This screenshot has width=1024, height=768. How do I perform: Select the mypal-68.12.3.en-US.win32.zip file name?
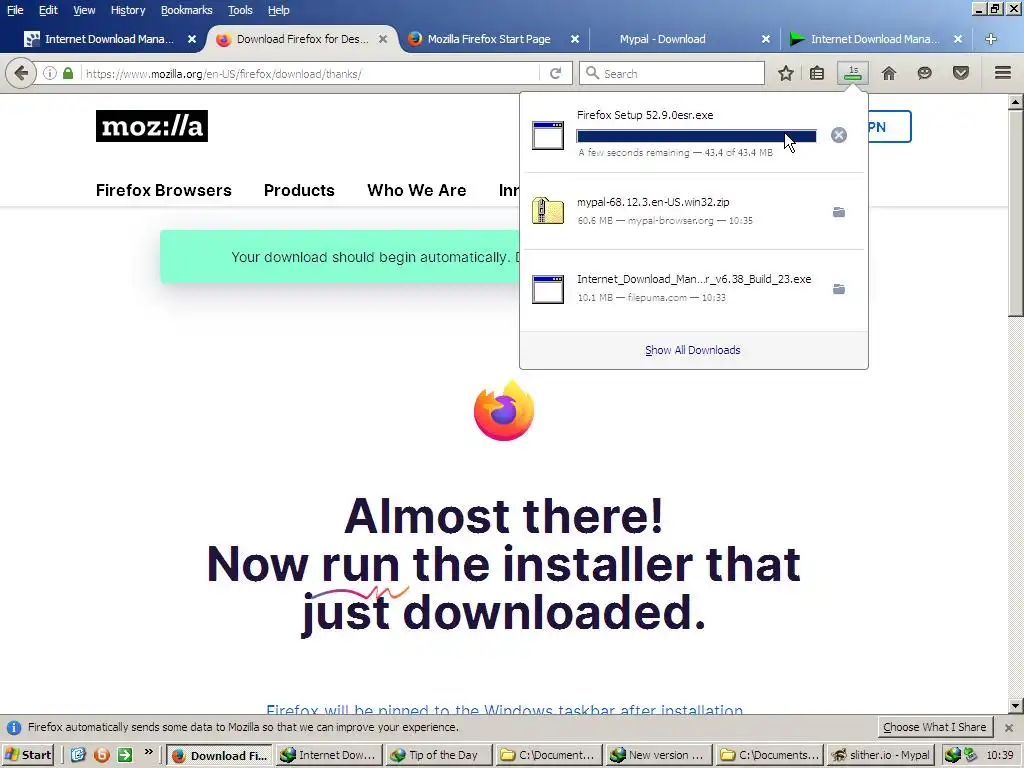[653, 202]
